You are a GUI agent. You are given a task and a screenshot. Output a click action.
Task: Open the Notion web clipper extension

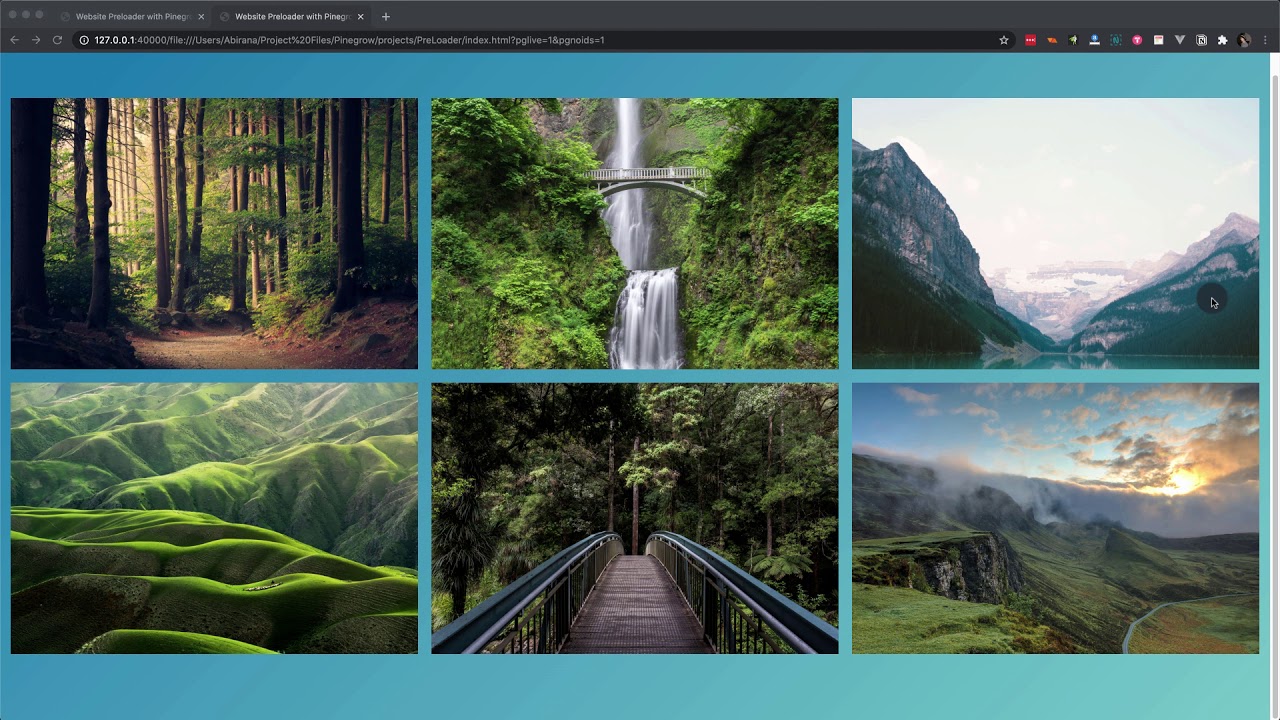tap(1201, 40)
